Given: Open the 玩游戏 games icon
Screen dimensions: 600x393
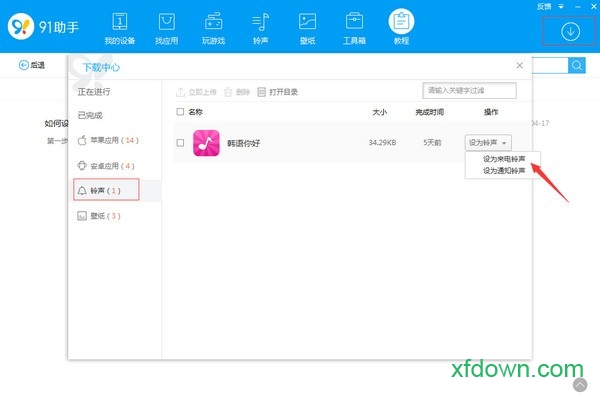Looking at the screenshot, I should [x=213, y=22].
